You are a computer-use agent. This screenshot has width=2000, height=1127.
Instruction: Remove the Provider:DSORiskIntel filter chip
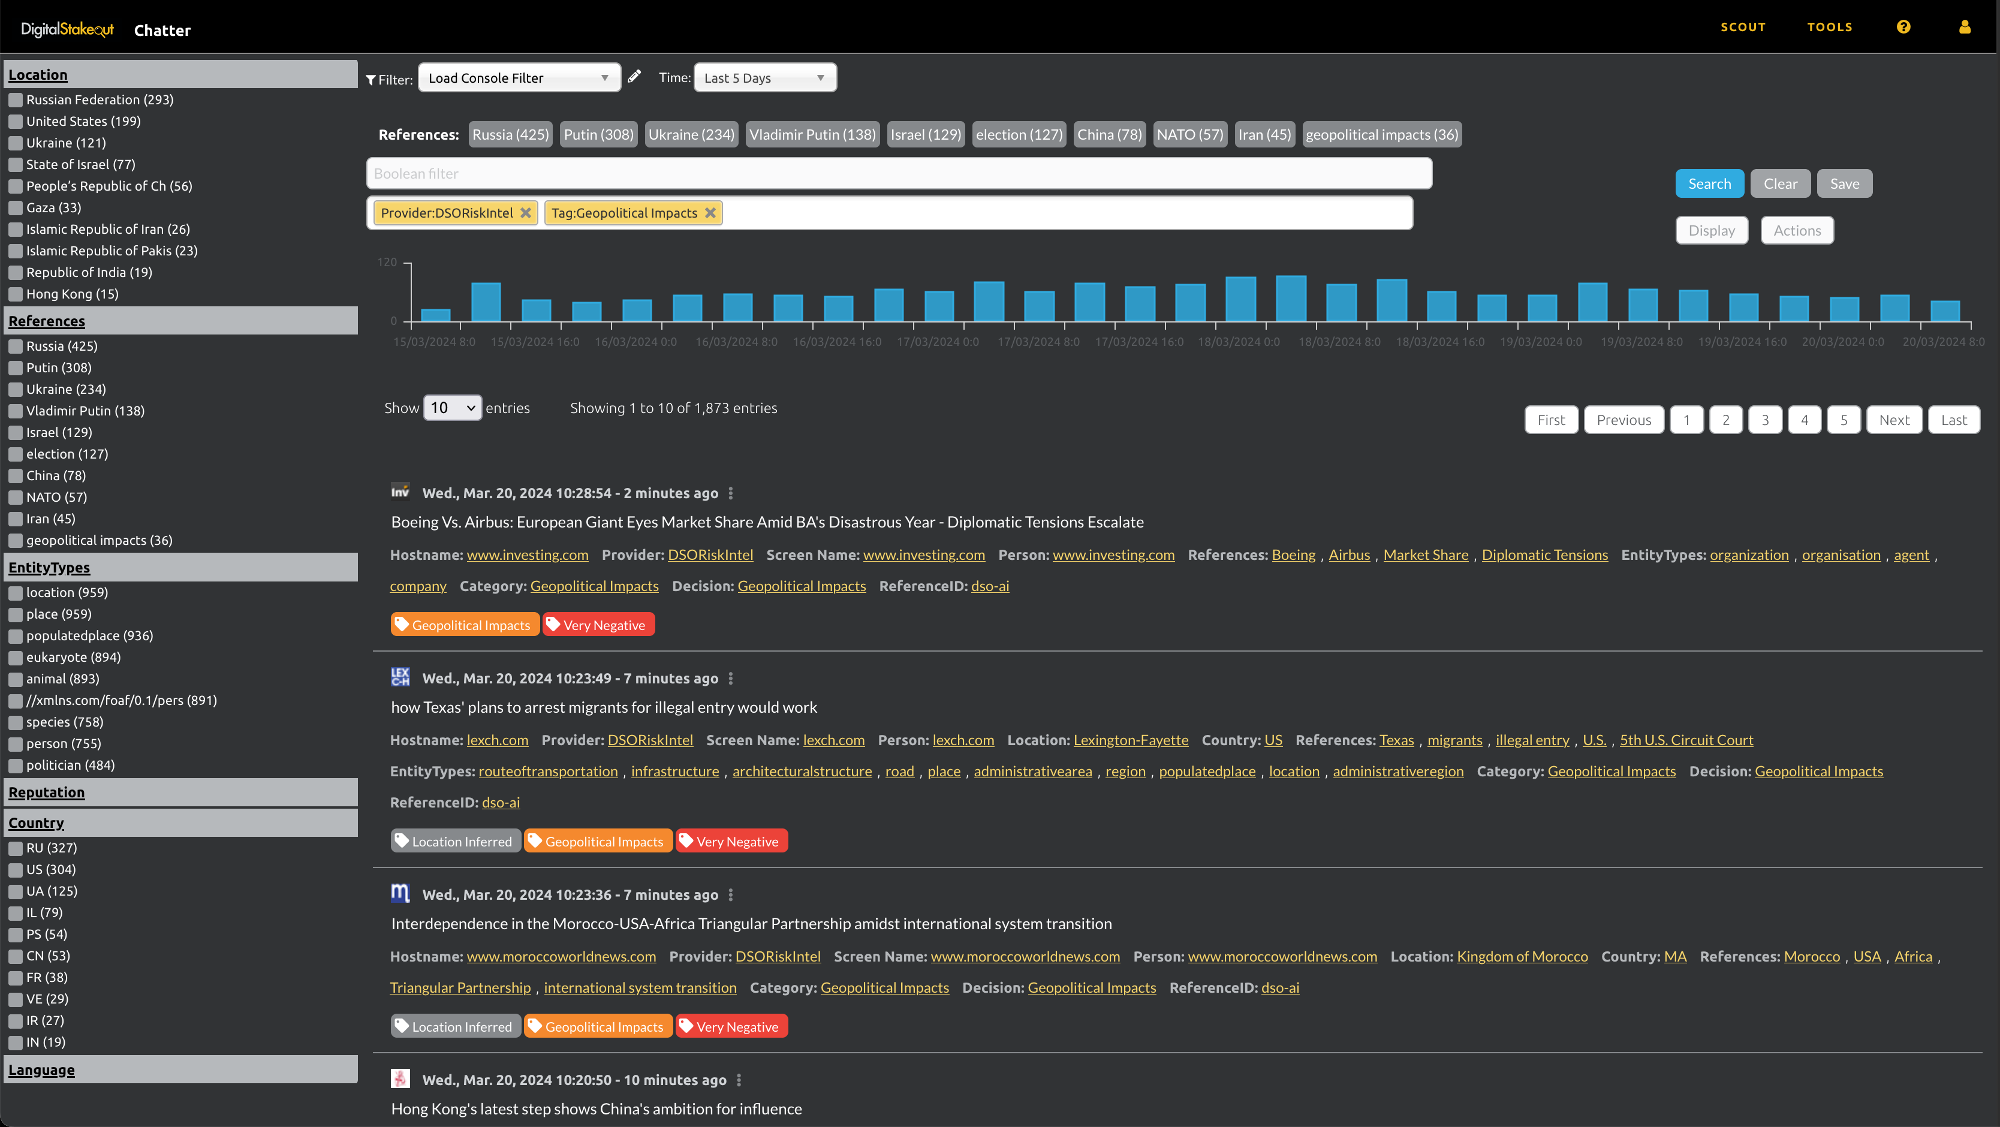point(525,213)
